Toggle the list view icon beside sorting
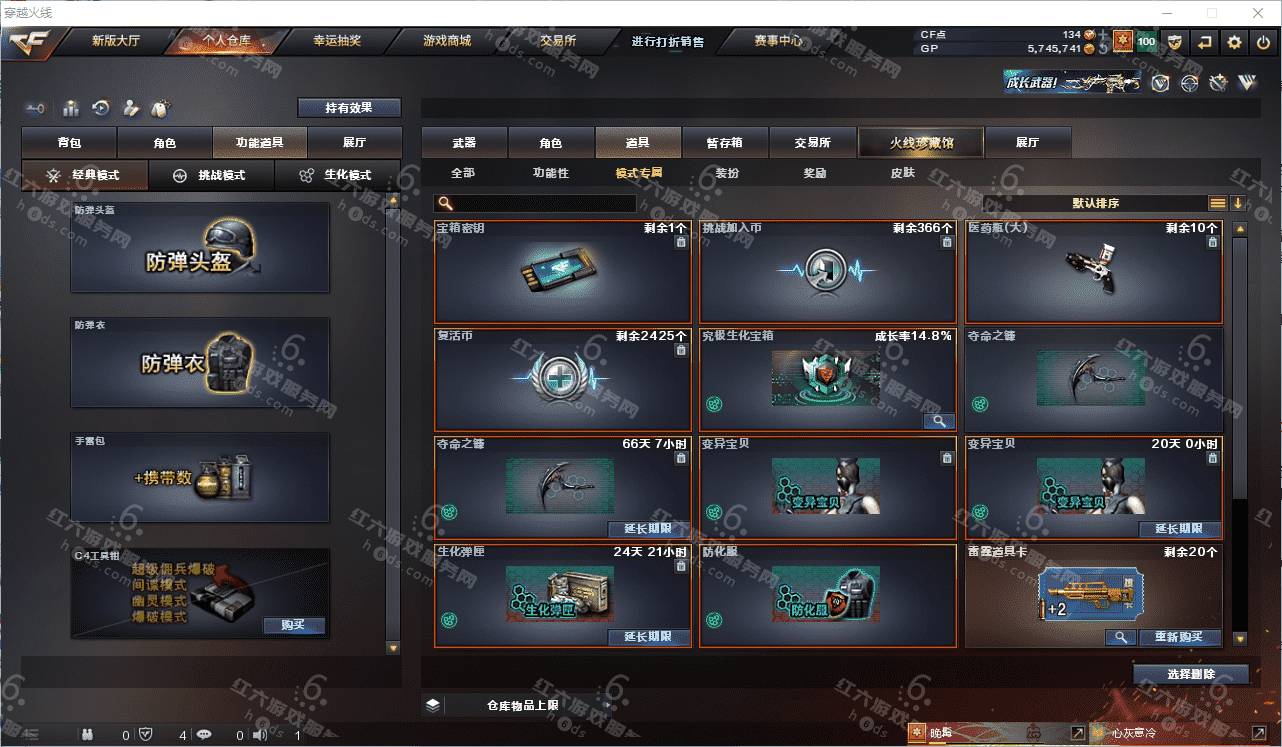The width and height of the screenshot is (1282, 747). point(1217,203)
